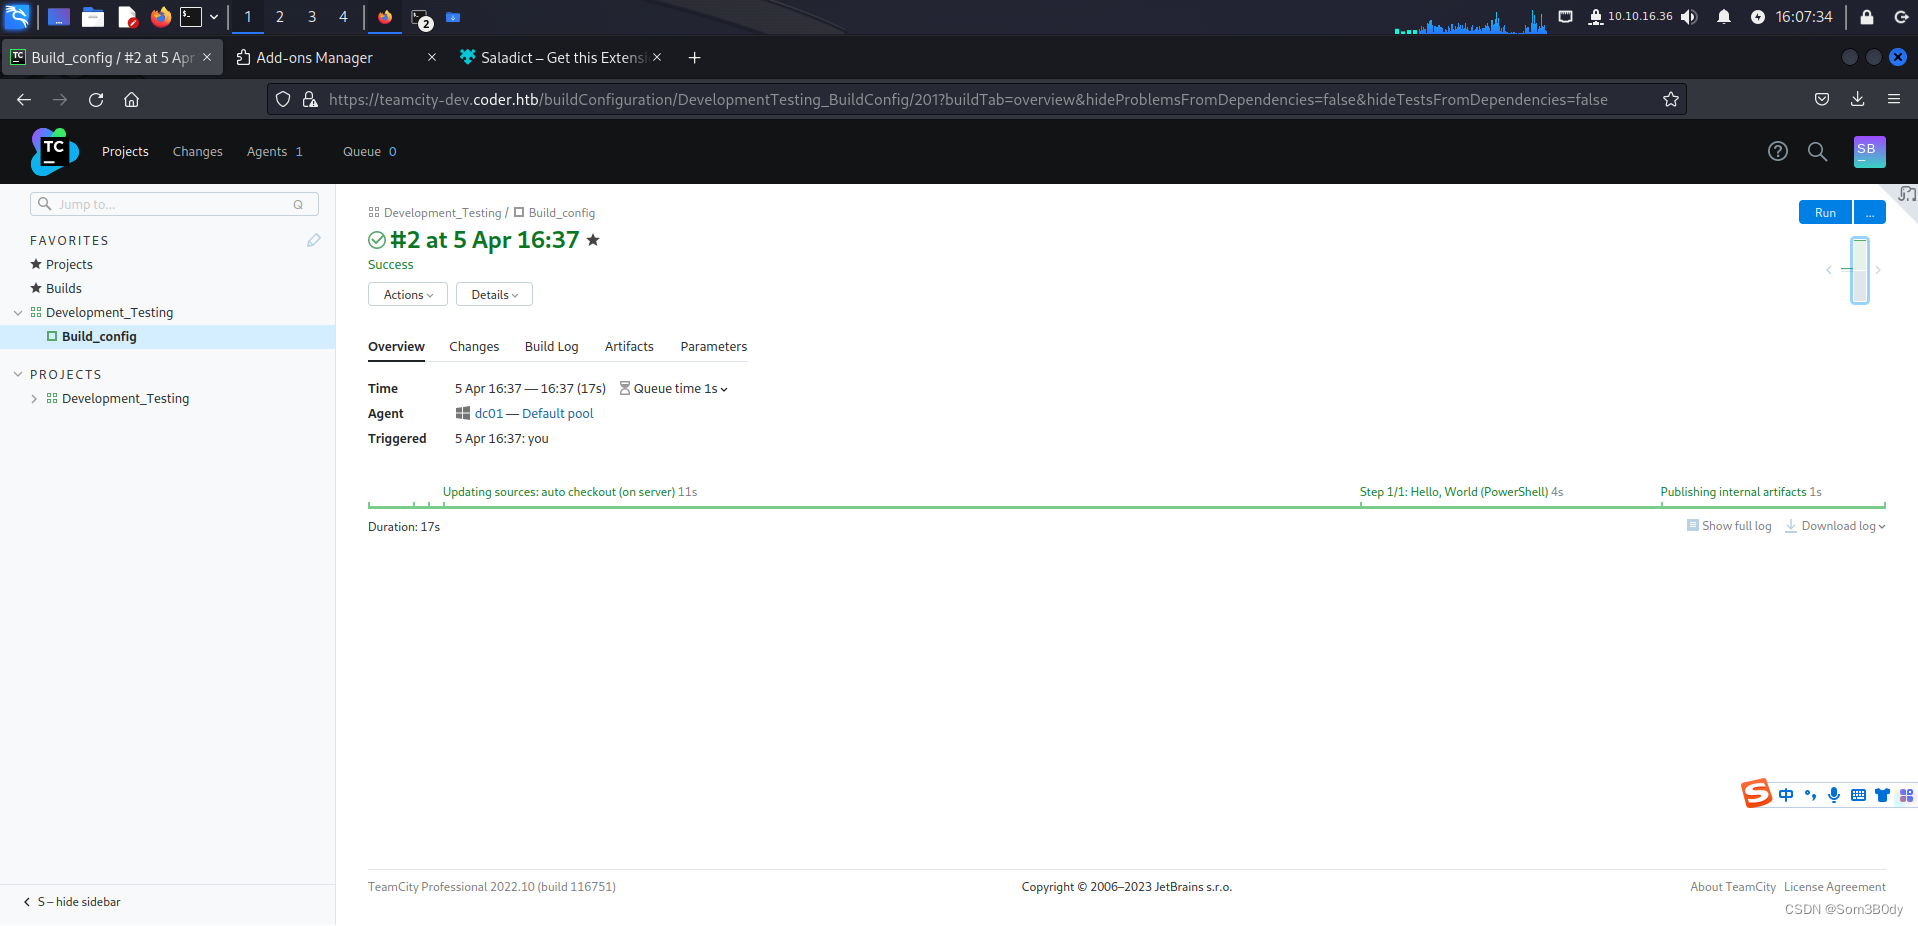Image resolution: width=1918 pixels, height=926 pixels.
Task: Open the Sogou soft keyboard icon
Action: point(1858,795)
